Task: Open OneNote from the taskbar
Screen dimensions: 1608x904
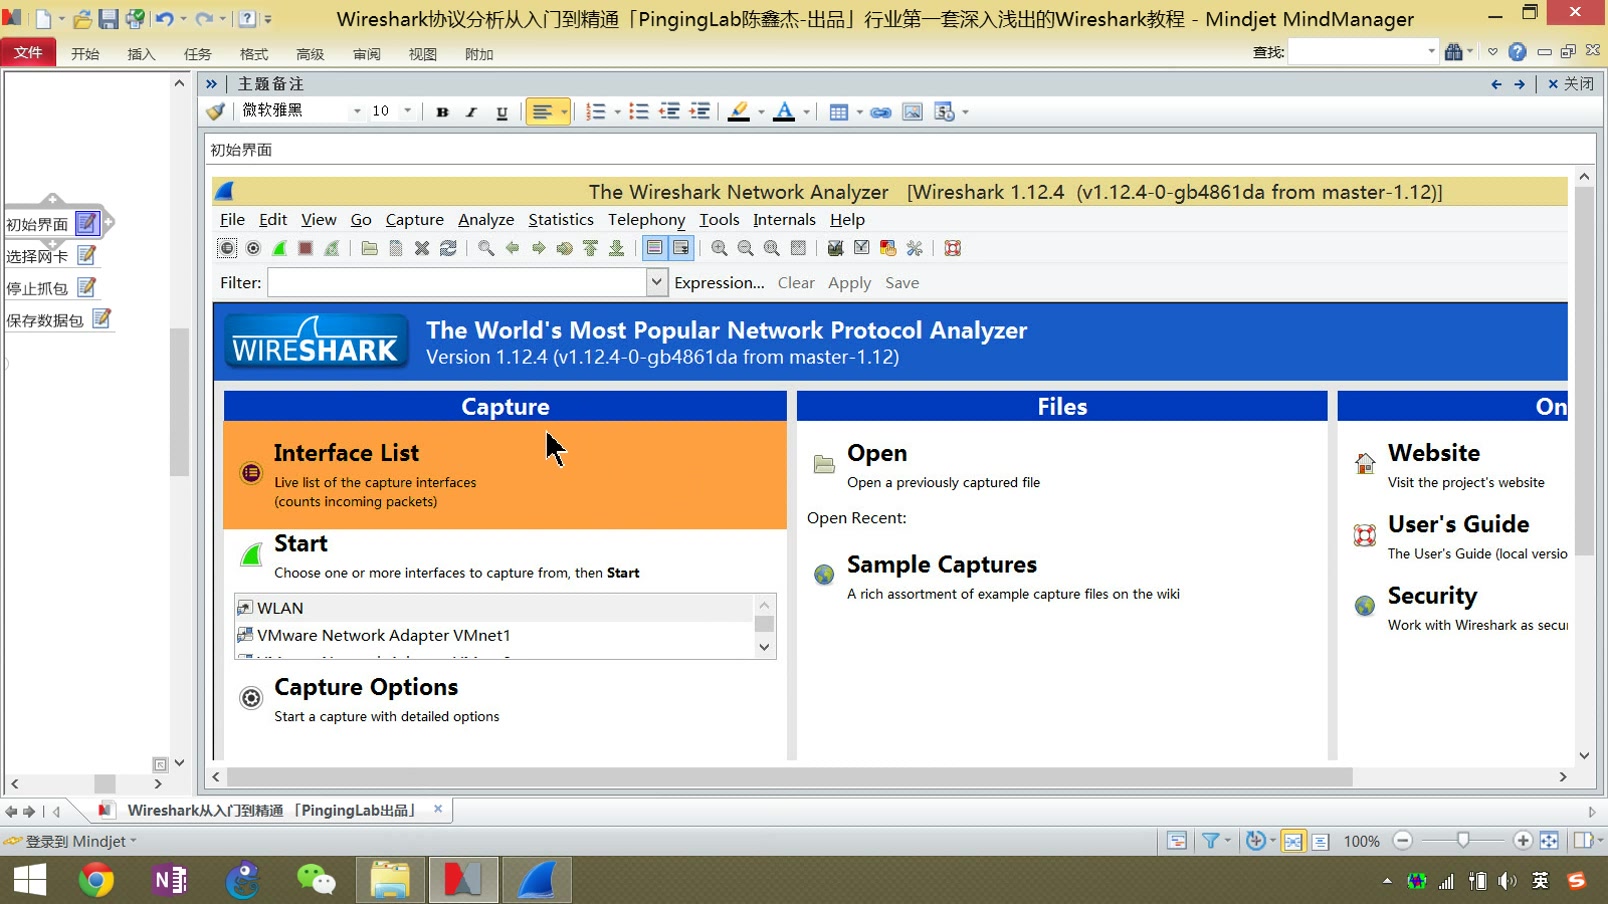Action: coord(170,880)
